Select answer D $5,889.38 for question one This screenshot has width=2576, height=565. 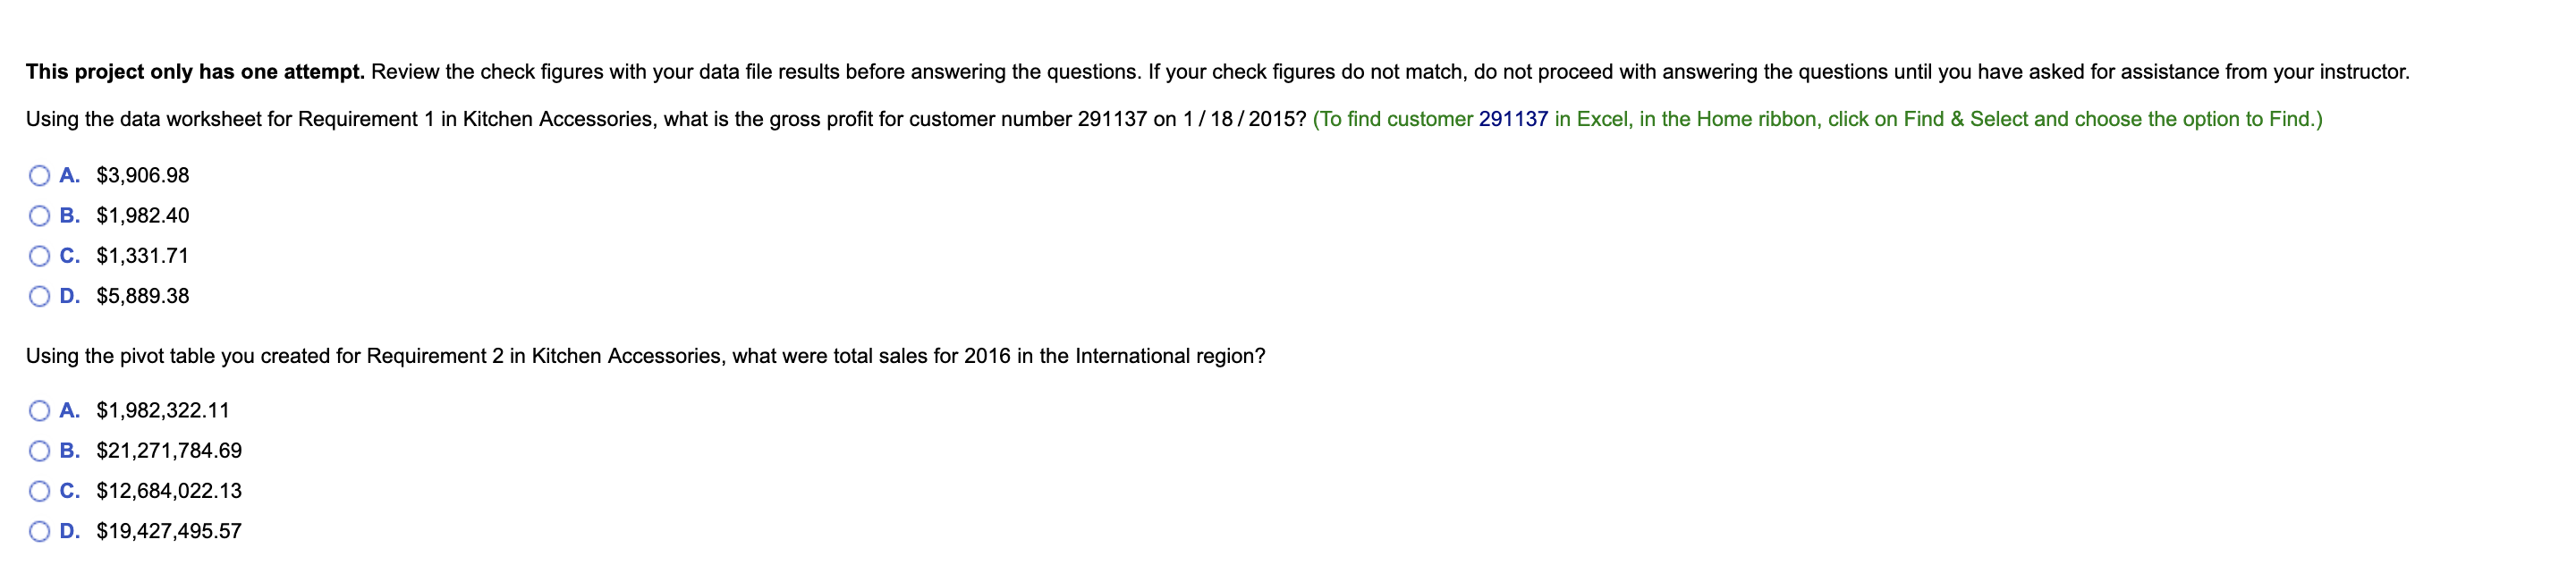point(40,296)
